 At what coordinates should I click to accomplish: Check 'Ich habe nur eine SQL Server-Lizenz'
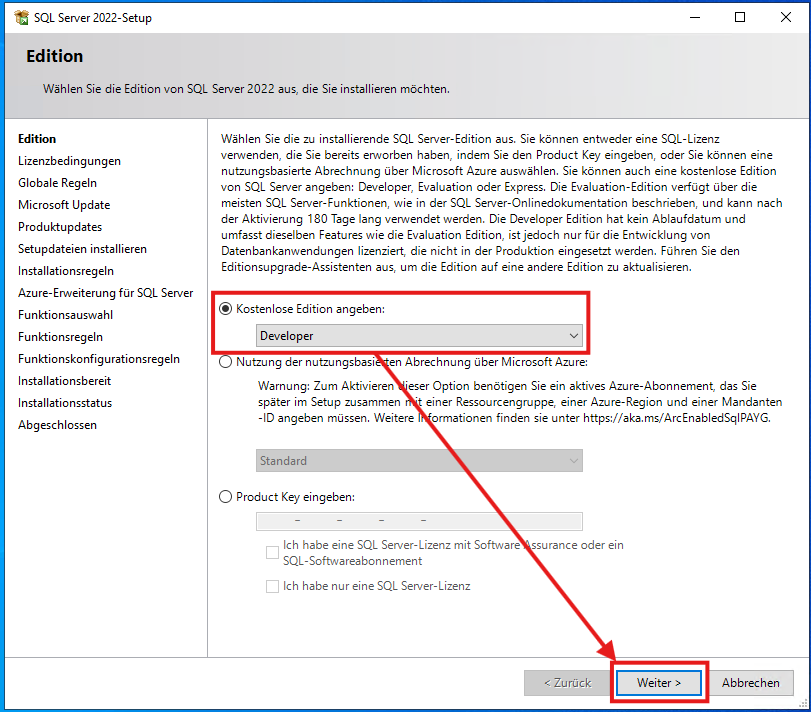[272, 585]
